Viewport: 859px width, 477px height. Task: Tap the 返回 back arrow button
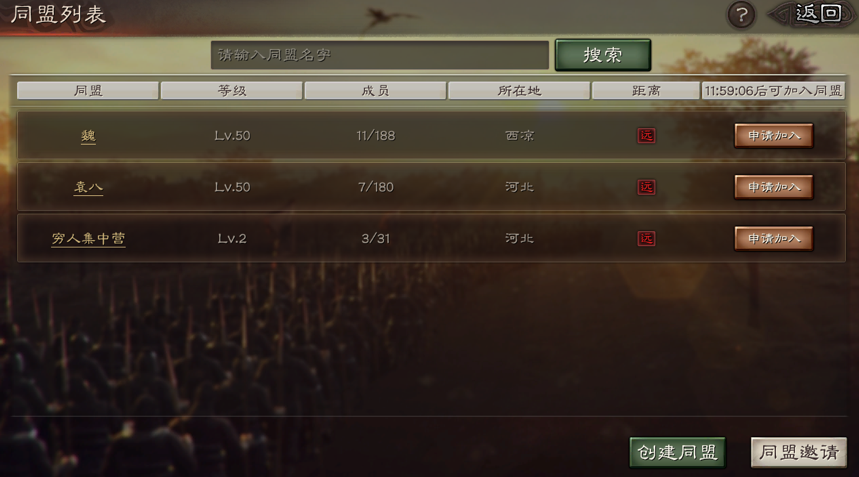813,14
